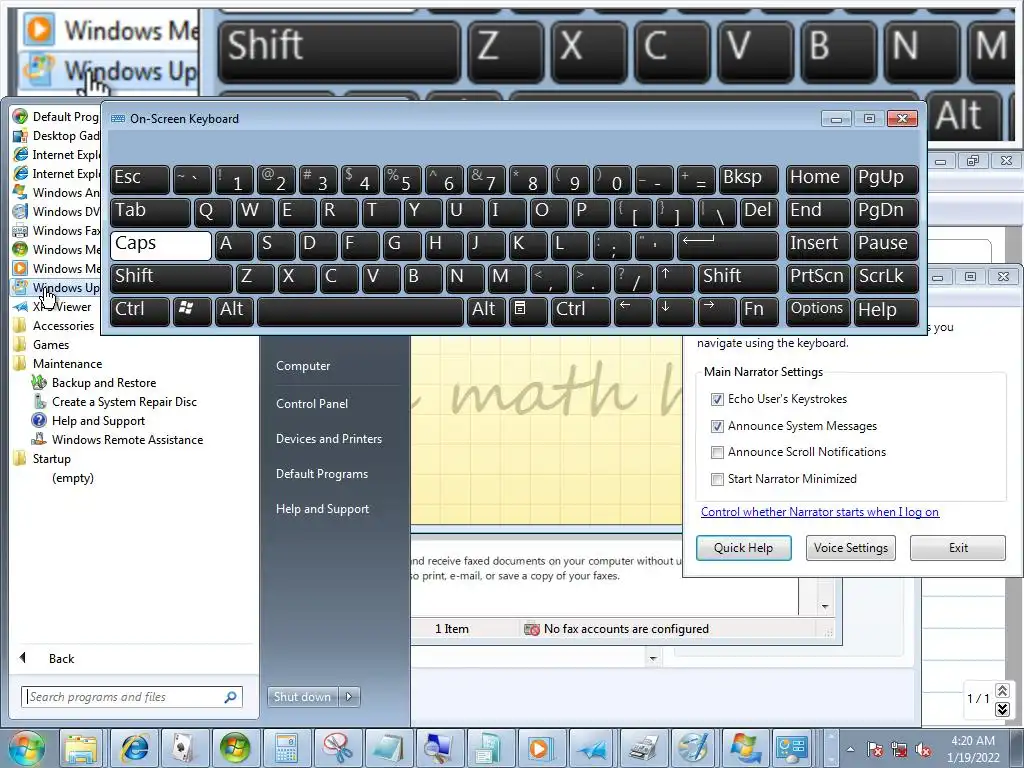Viewport: 1024px width, 768px height.
Task: Open Help and Support in the Start menu right pane
Action: pos(323,509)
